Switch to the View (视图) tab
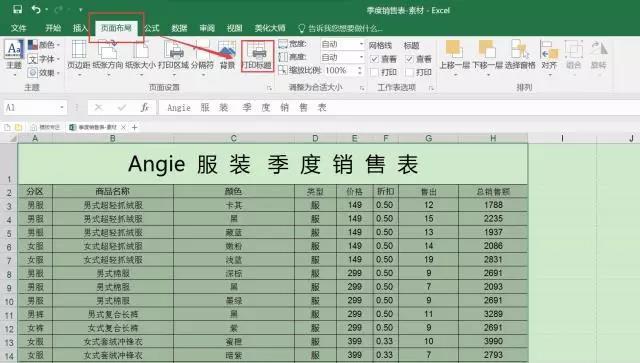The image size is (640, 363). (x=234, y=28)
